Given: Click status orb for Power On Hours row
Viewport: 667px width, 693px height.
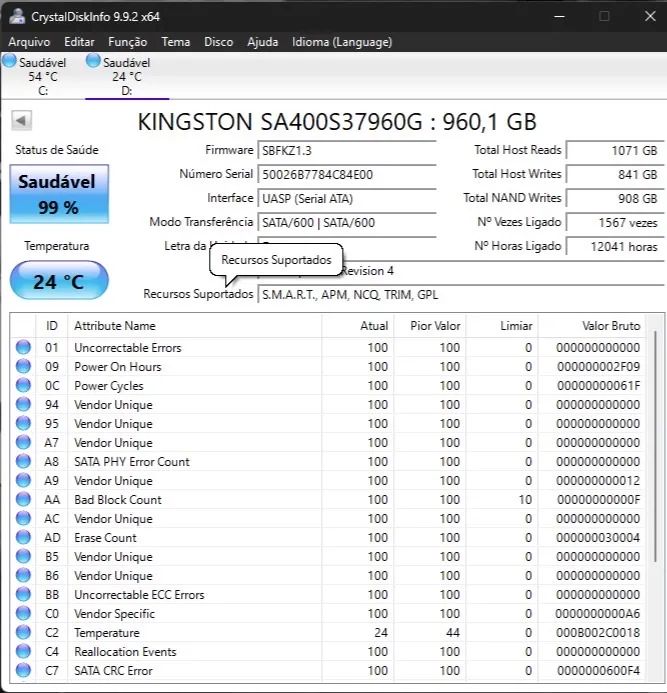Looking at the screenshot, I should (23, 366).
